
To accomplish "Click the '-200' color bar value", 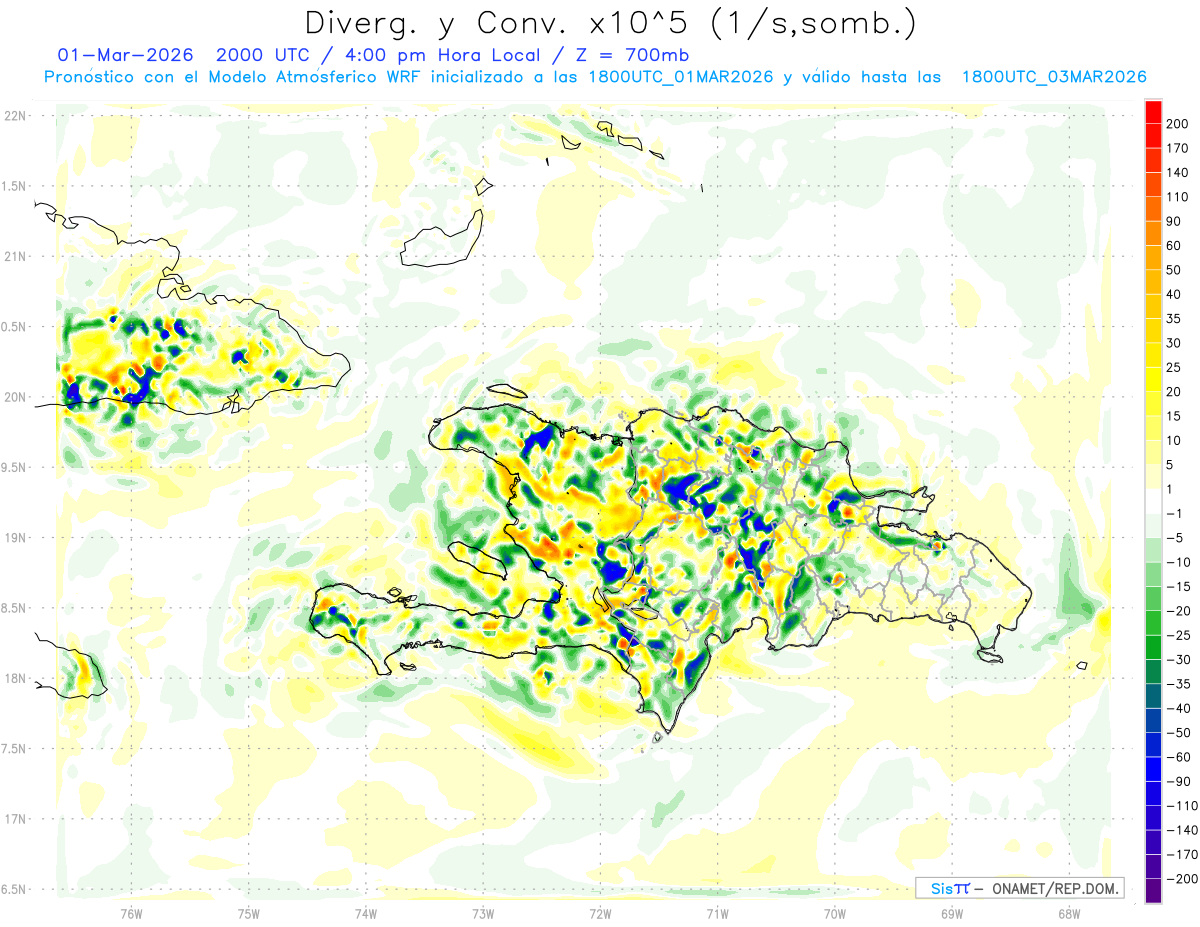I will click(x=1181, y=879).
